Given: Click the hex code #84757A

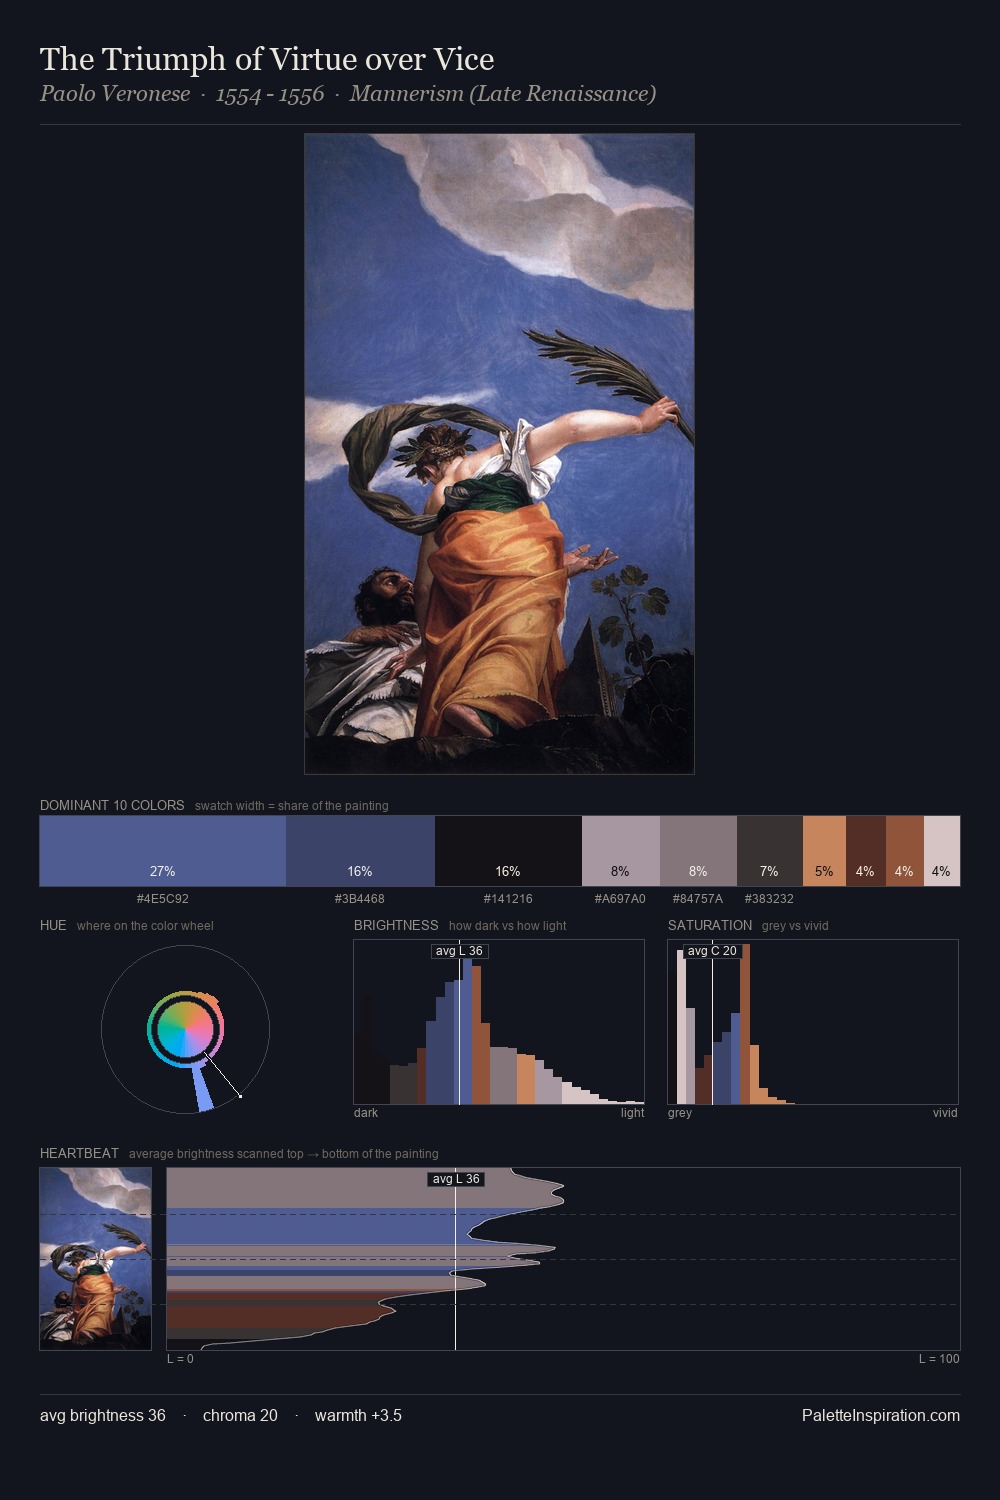Looking at the screenshot, I should 698,899.
